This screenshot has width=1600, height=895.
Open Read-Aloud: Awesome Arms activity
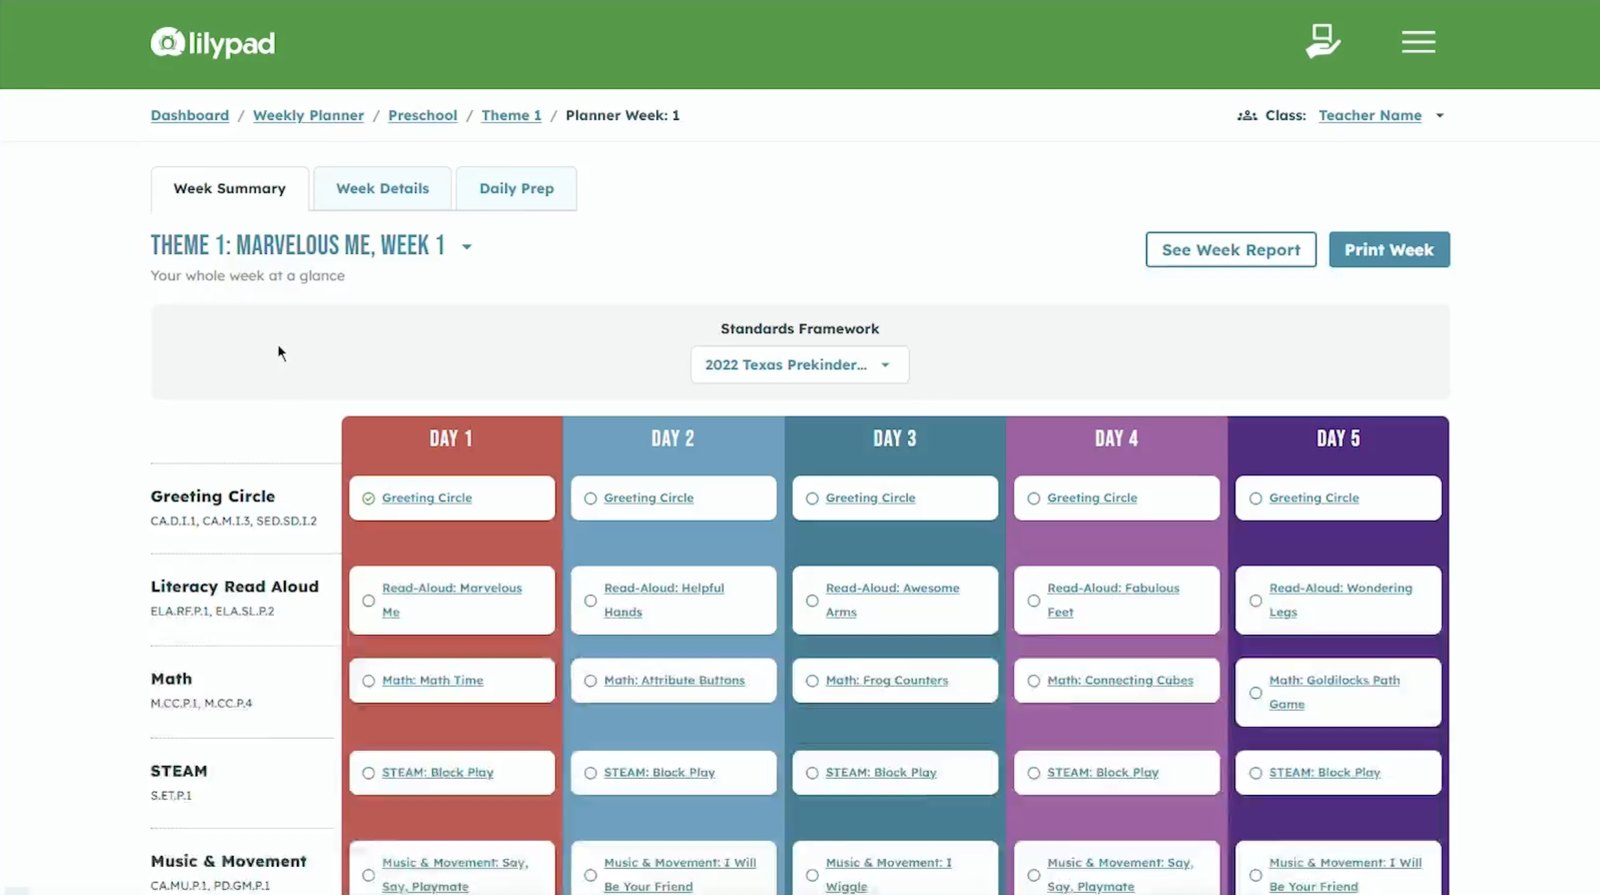coord(892,600)
